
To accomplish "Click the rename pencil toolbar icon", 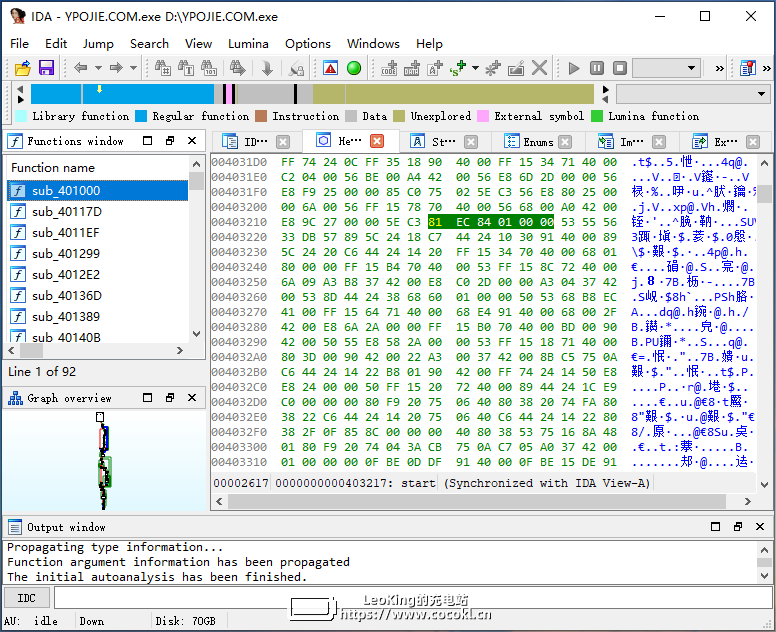I will [x=516, y=68].
